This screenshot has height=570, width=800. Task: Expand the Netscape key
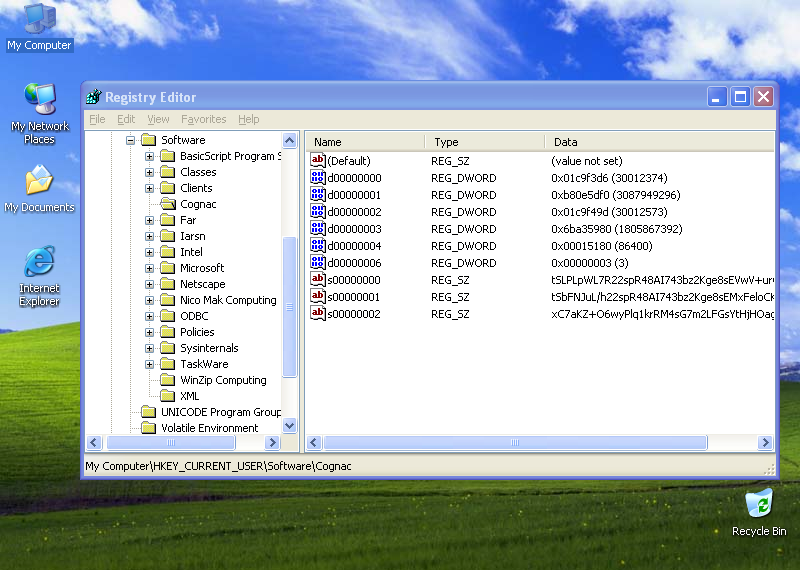click(149, 284)
